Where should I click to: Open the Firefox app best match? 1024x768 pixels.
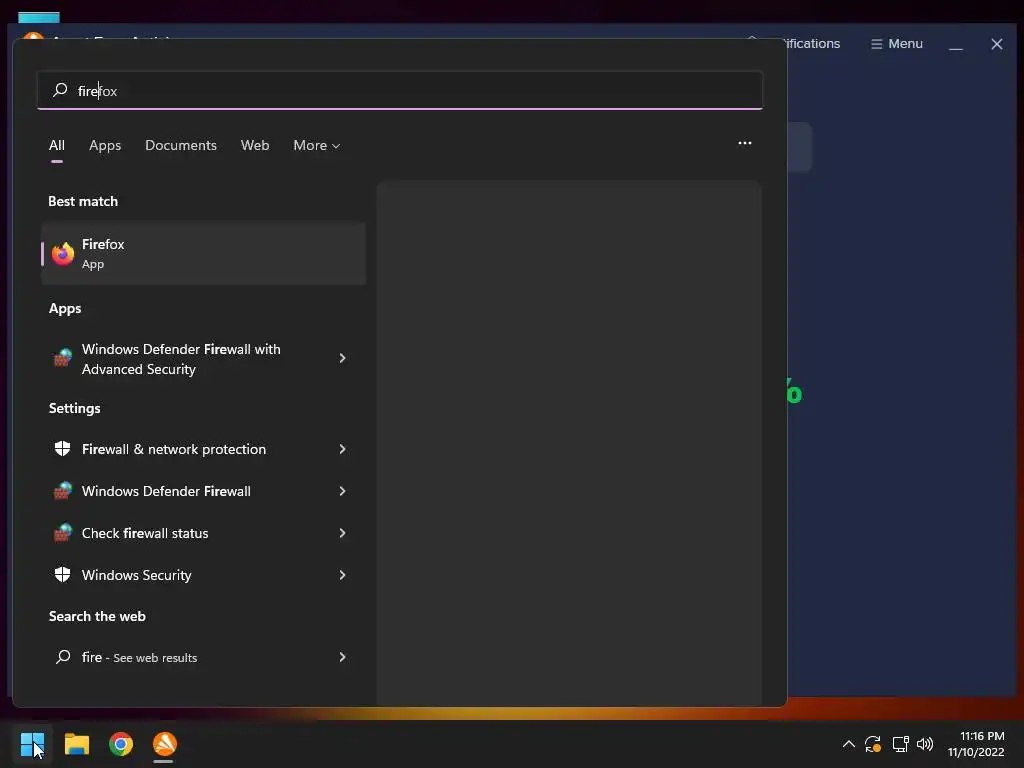(203, 253)
